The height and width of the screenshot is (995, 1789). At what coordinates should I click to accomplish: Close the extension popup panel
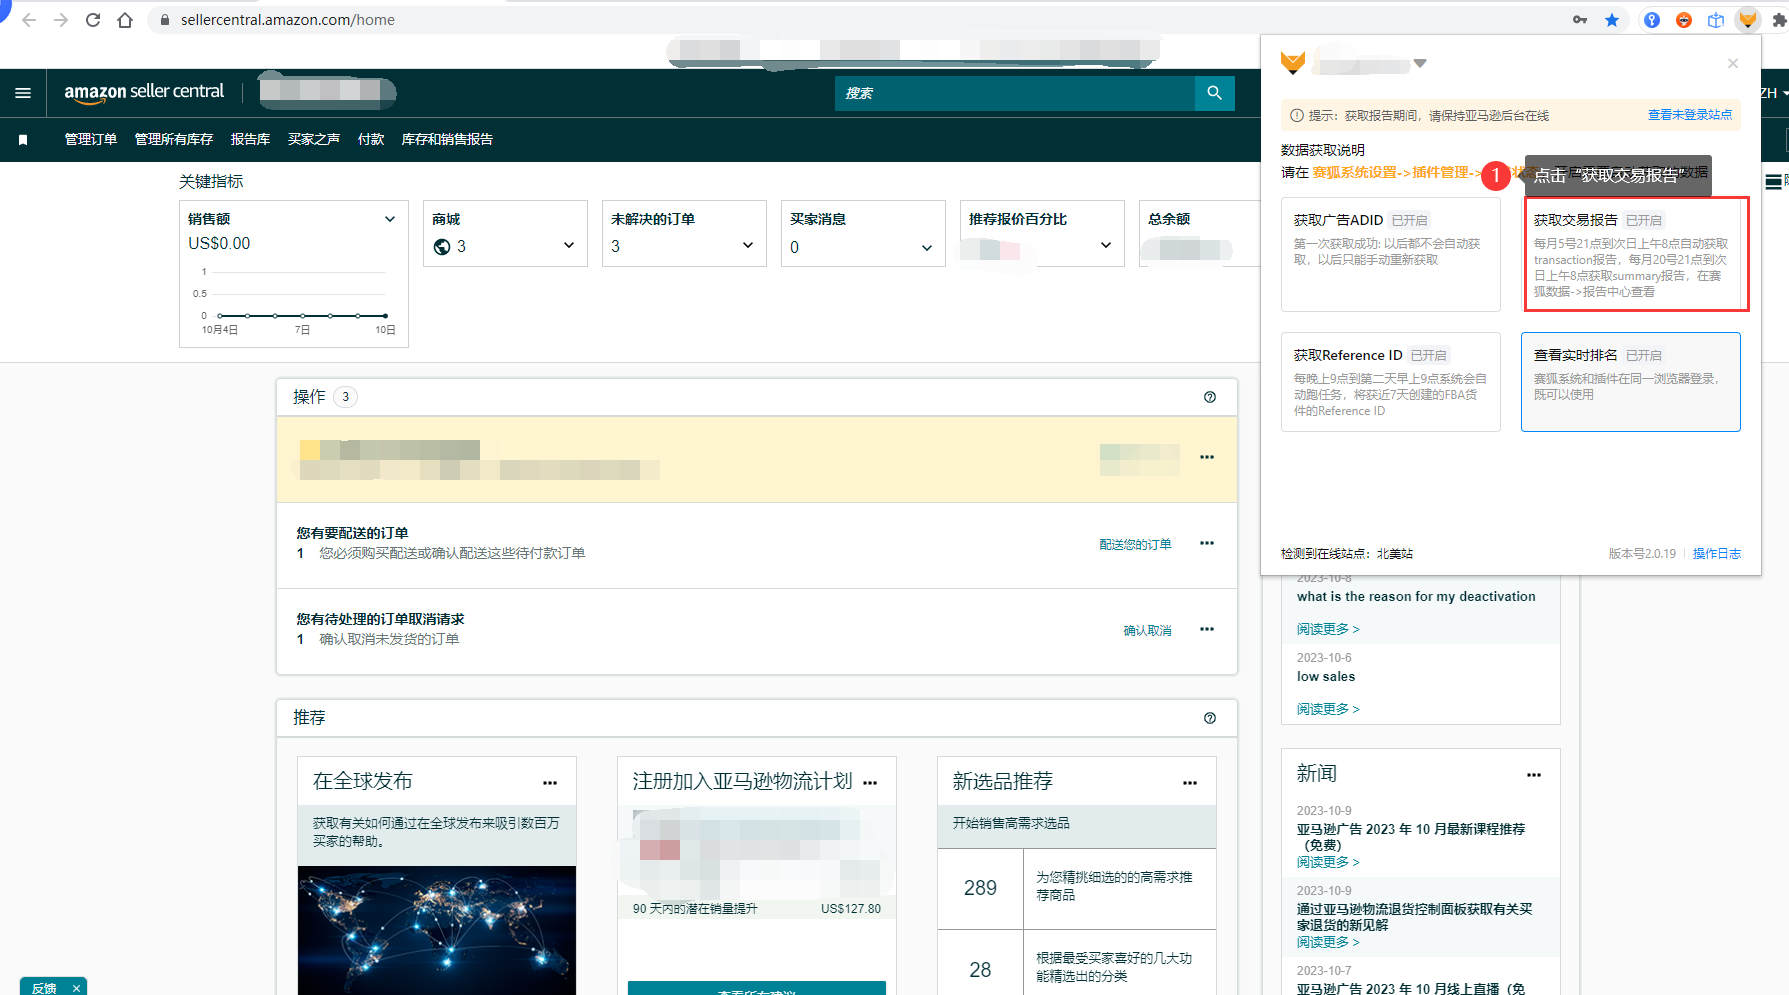coord(1732,64)
